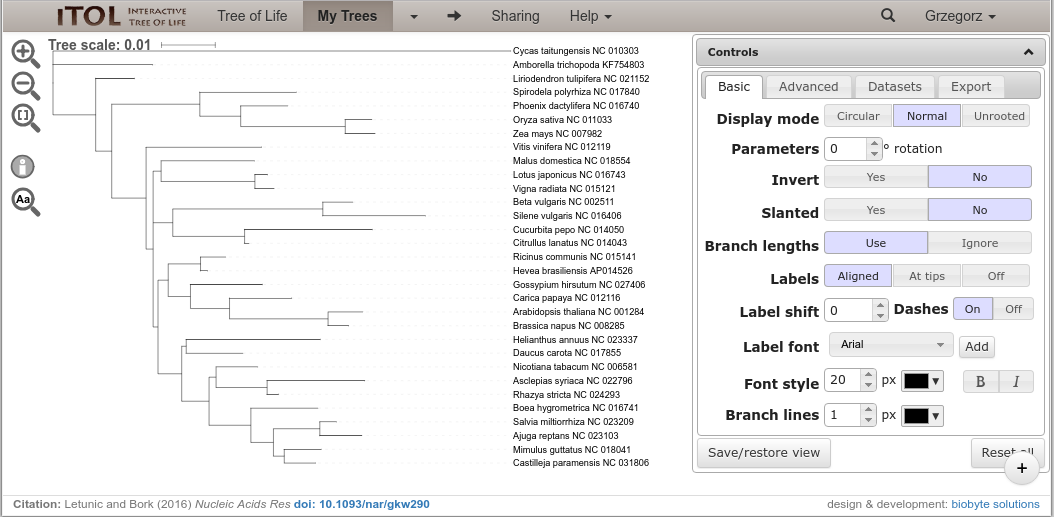
Task: Click the search magnifier in top bar
Action: (887, 16)
